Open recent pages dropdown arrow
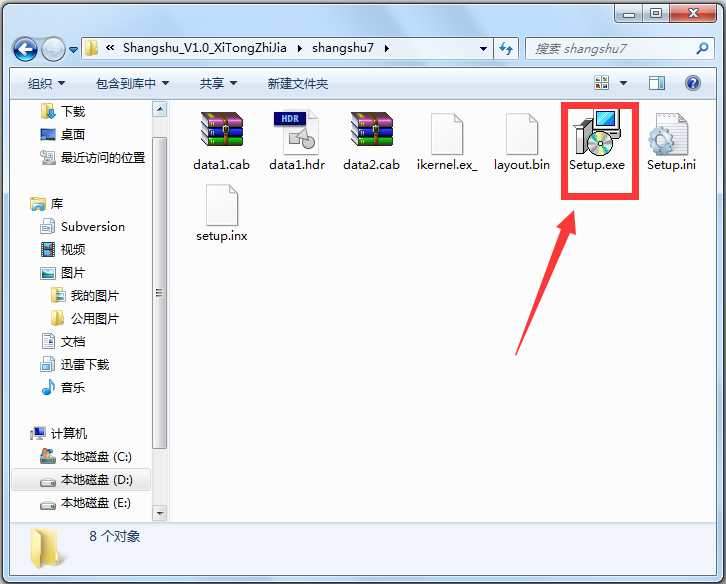Image resolution: width=726 pixels, height=584 pixels. coord(73,50)
